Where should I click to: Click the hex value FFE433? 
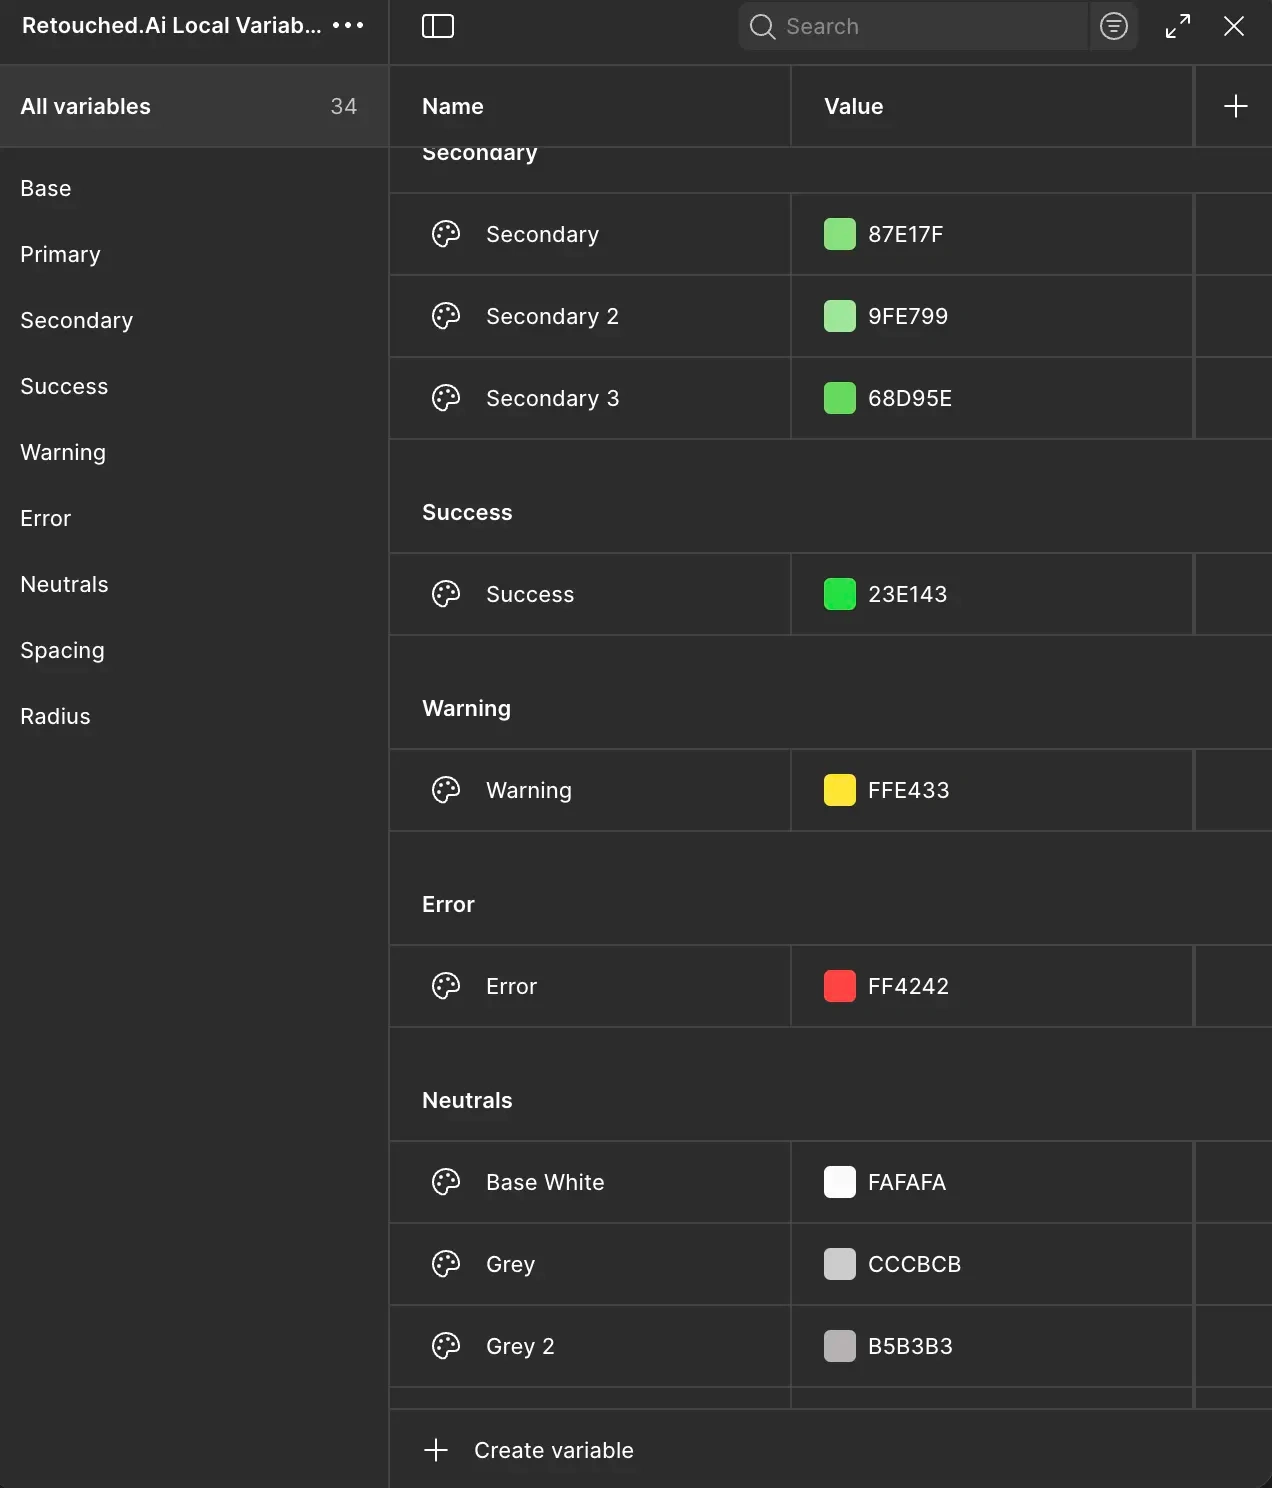click(x=908, y=790)
